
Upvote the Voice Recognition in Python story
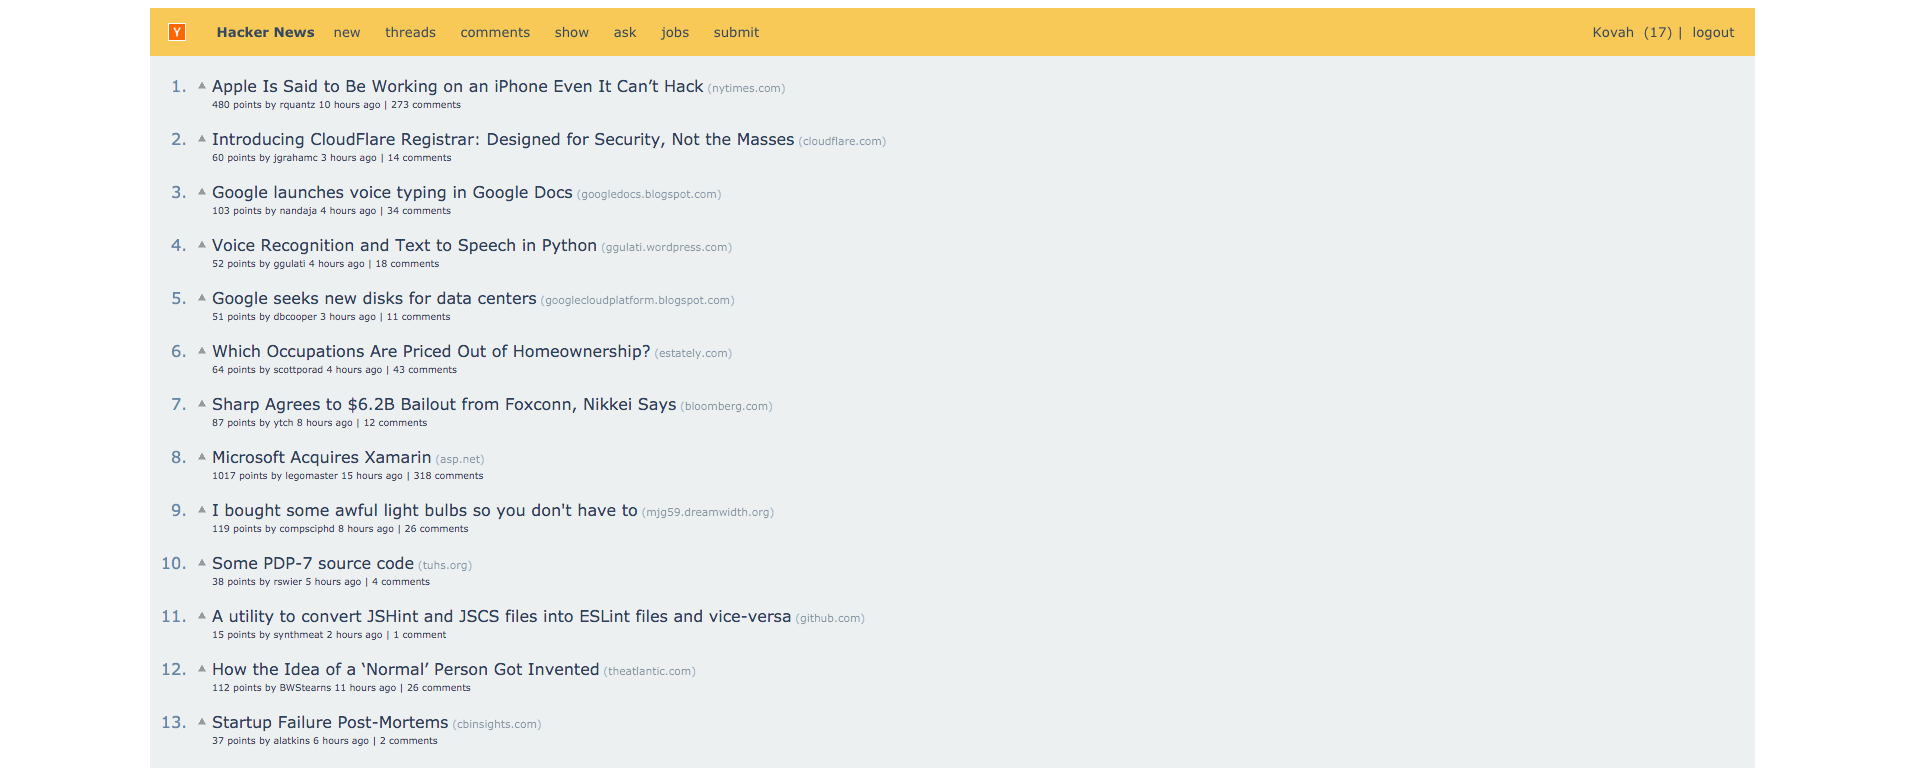202,245
